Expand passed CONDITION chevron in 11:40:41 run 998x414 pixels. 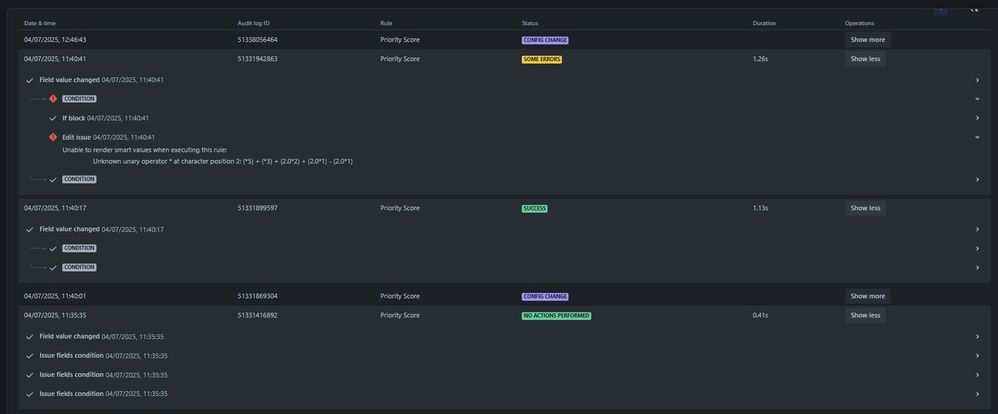coord(977,180)
